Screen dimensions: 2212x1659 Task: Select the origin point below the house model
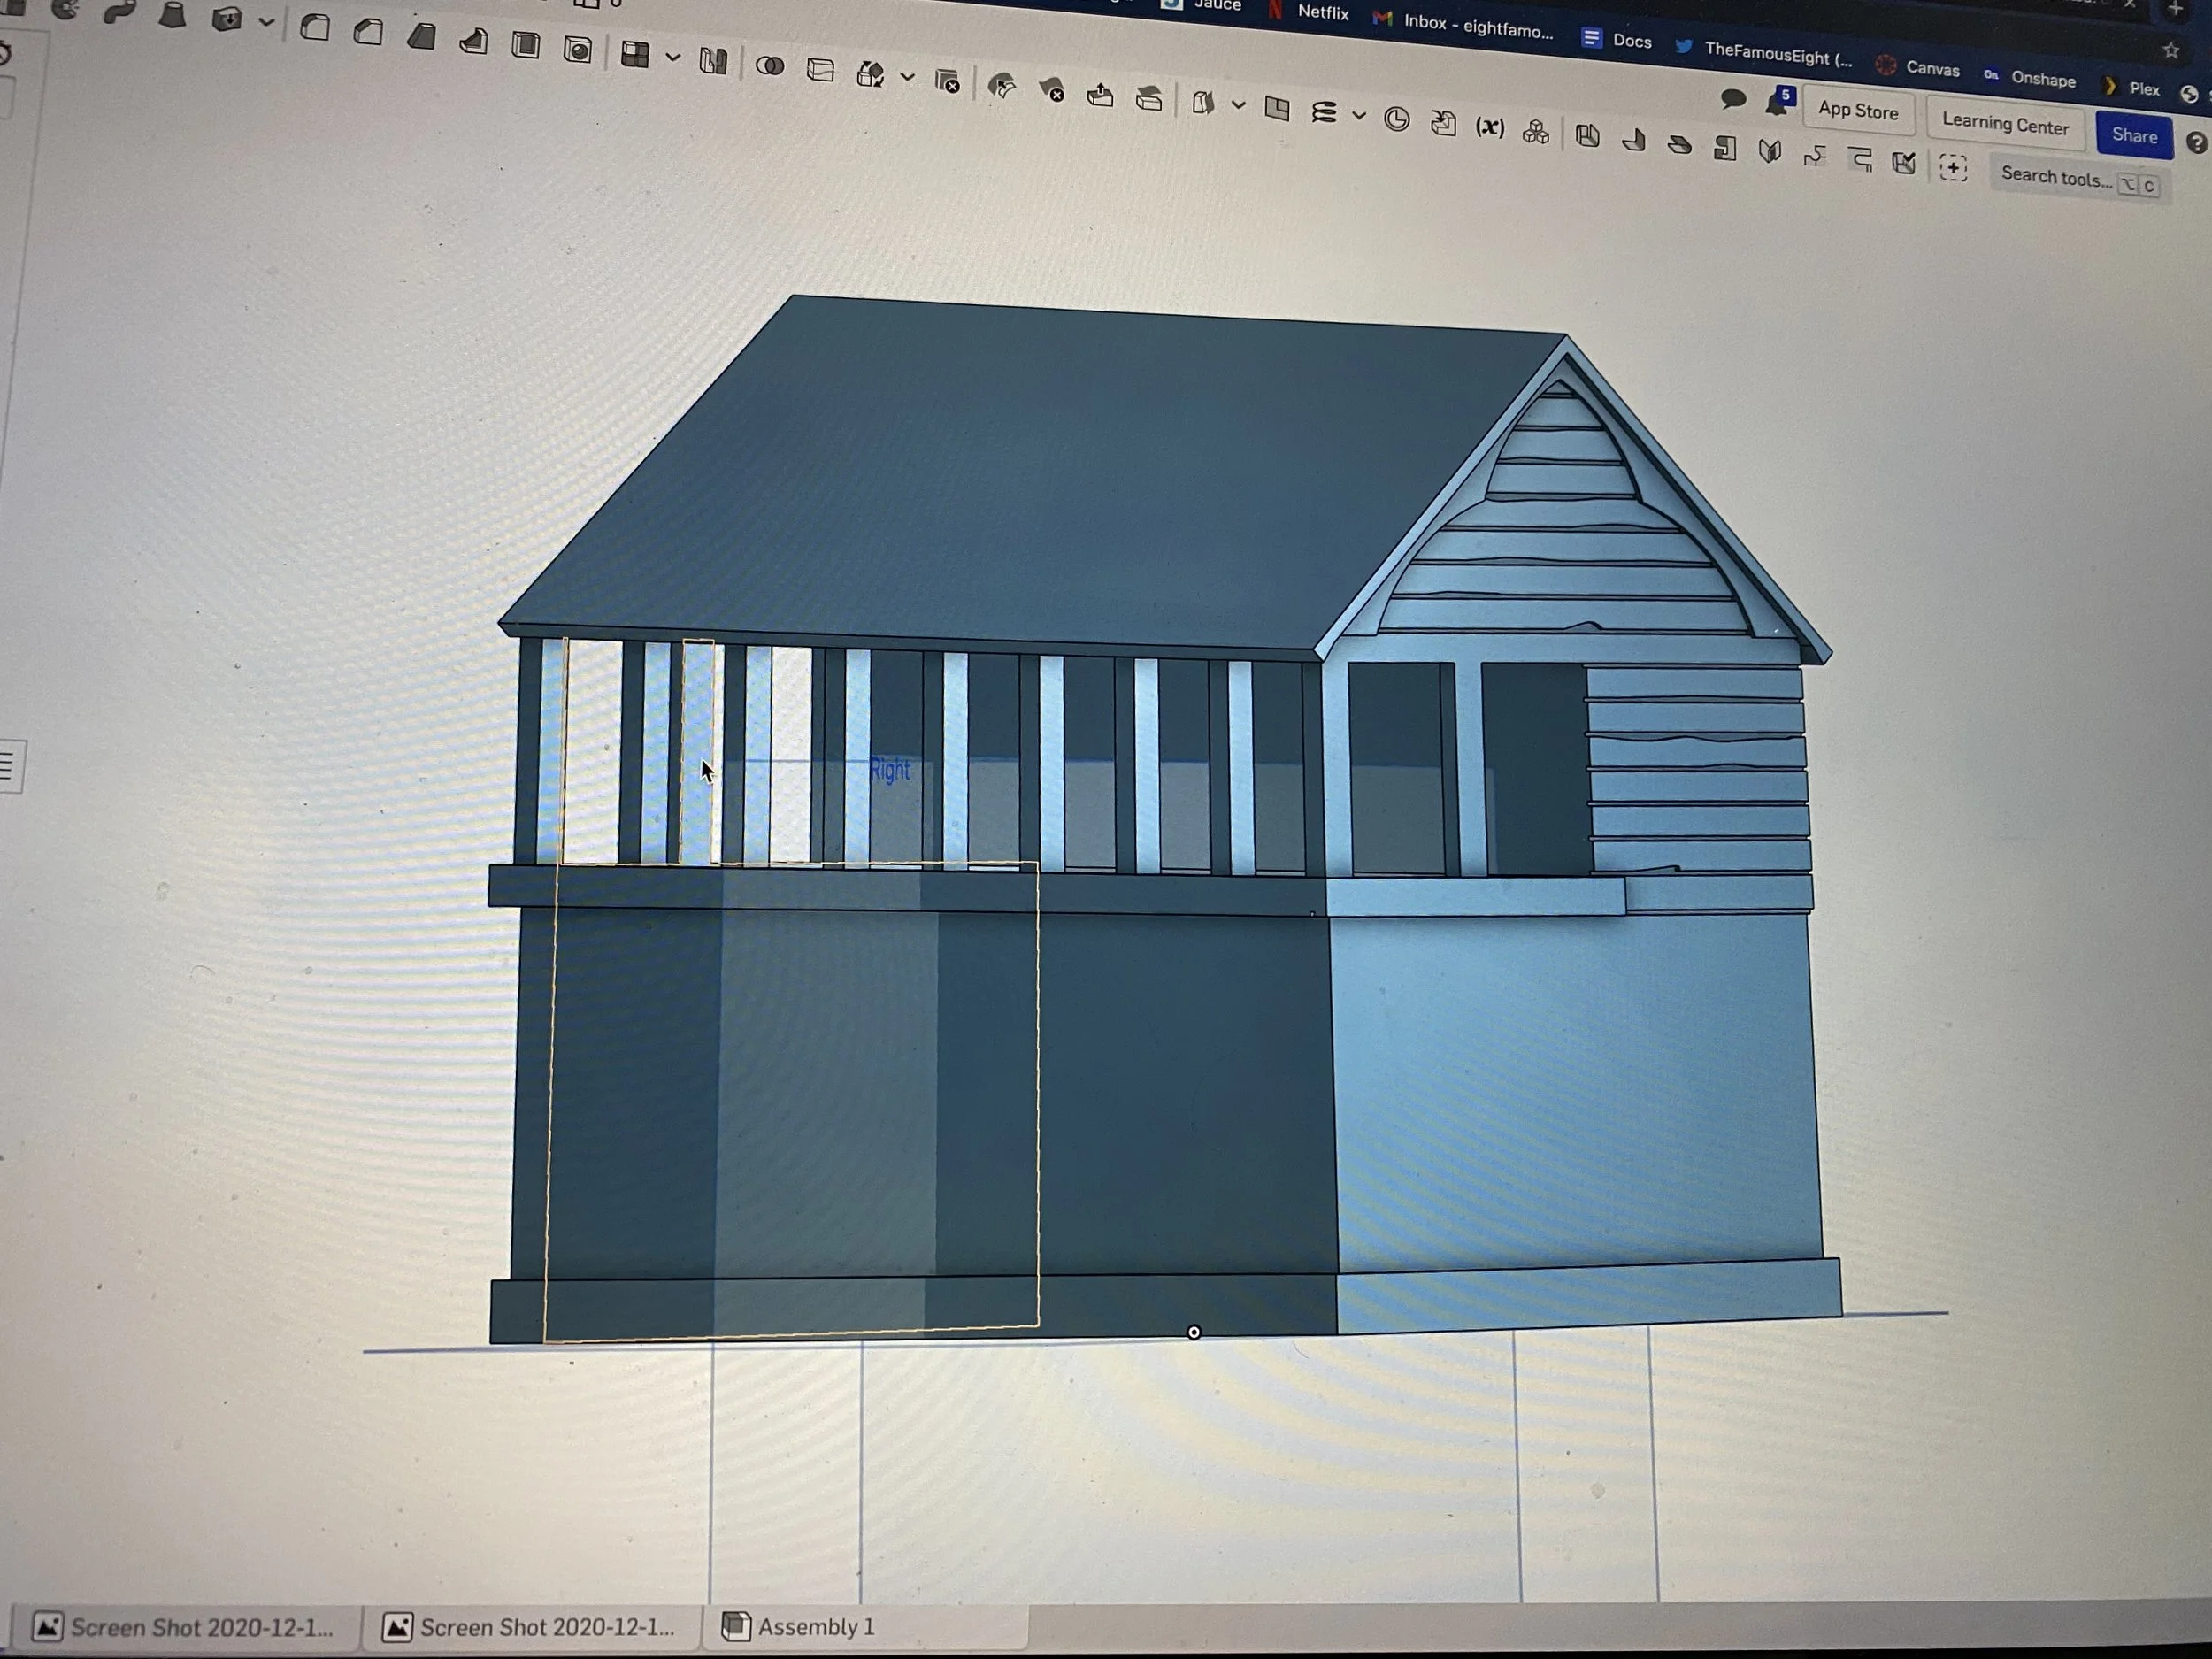click(x=1193, y=1332)
